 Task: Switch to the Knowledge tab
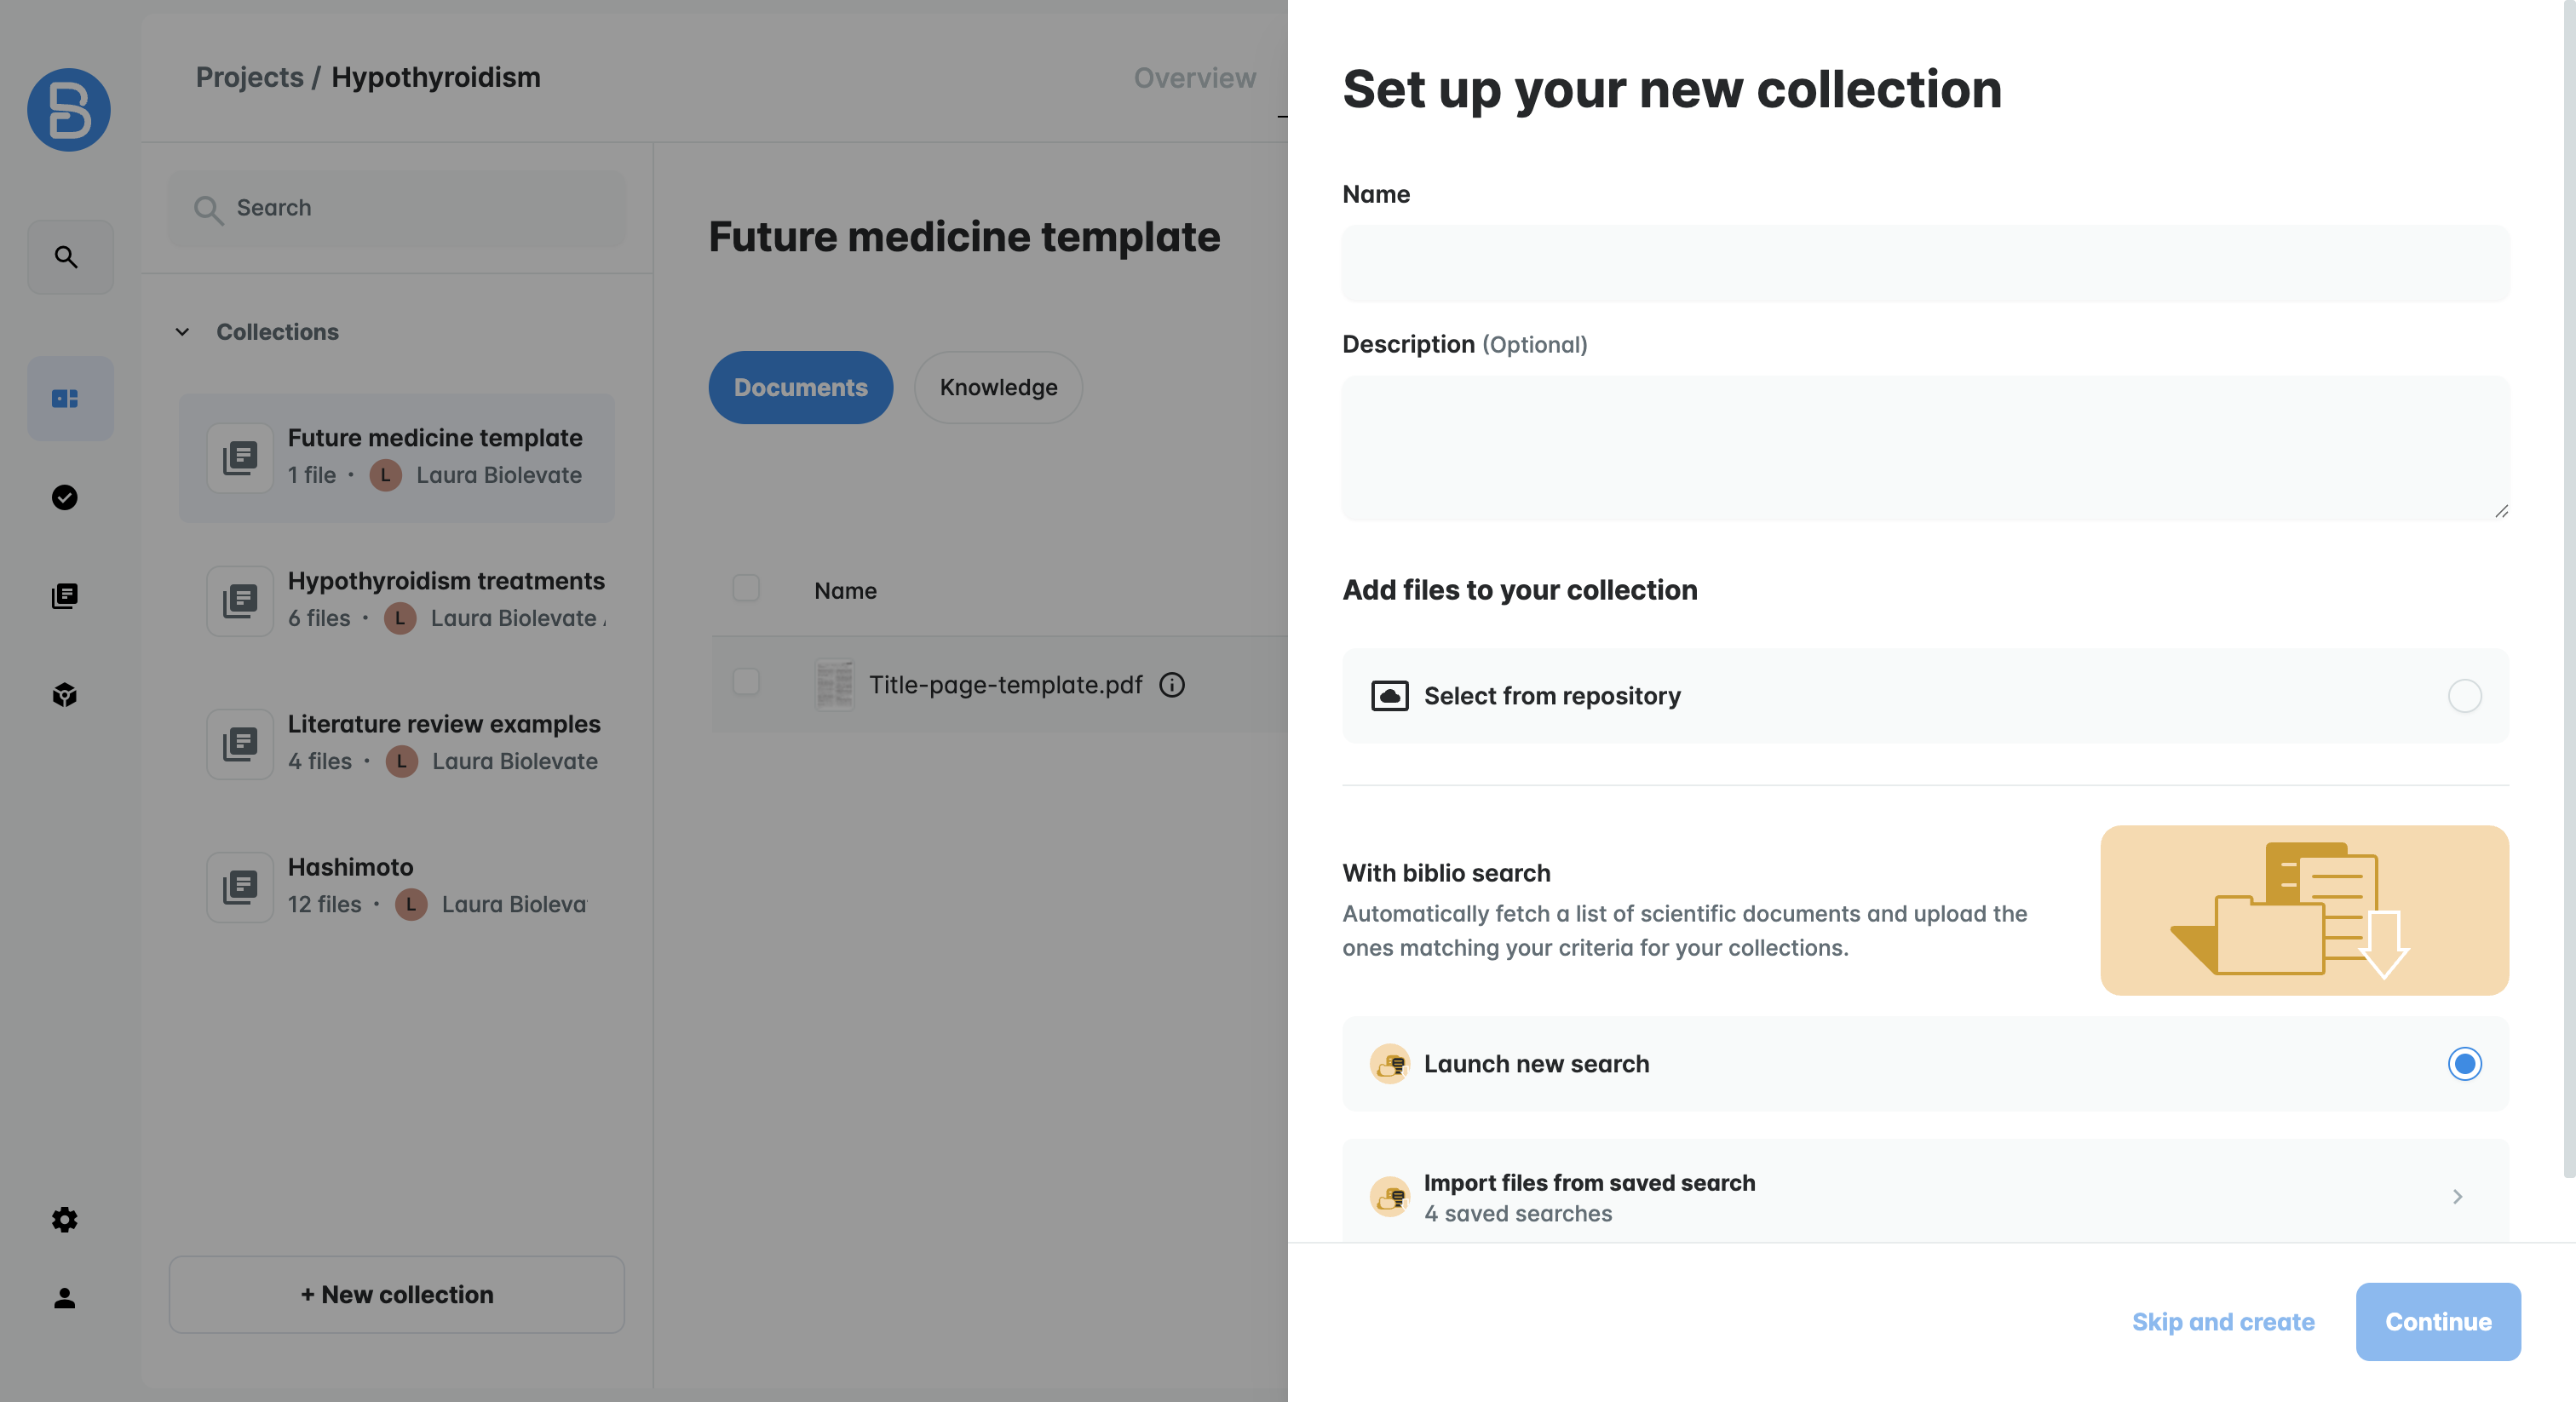(x=998, y=387)
